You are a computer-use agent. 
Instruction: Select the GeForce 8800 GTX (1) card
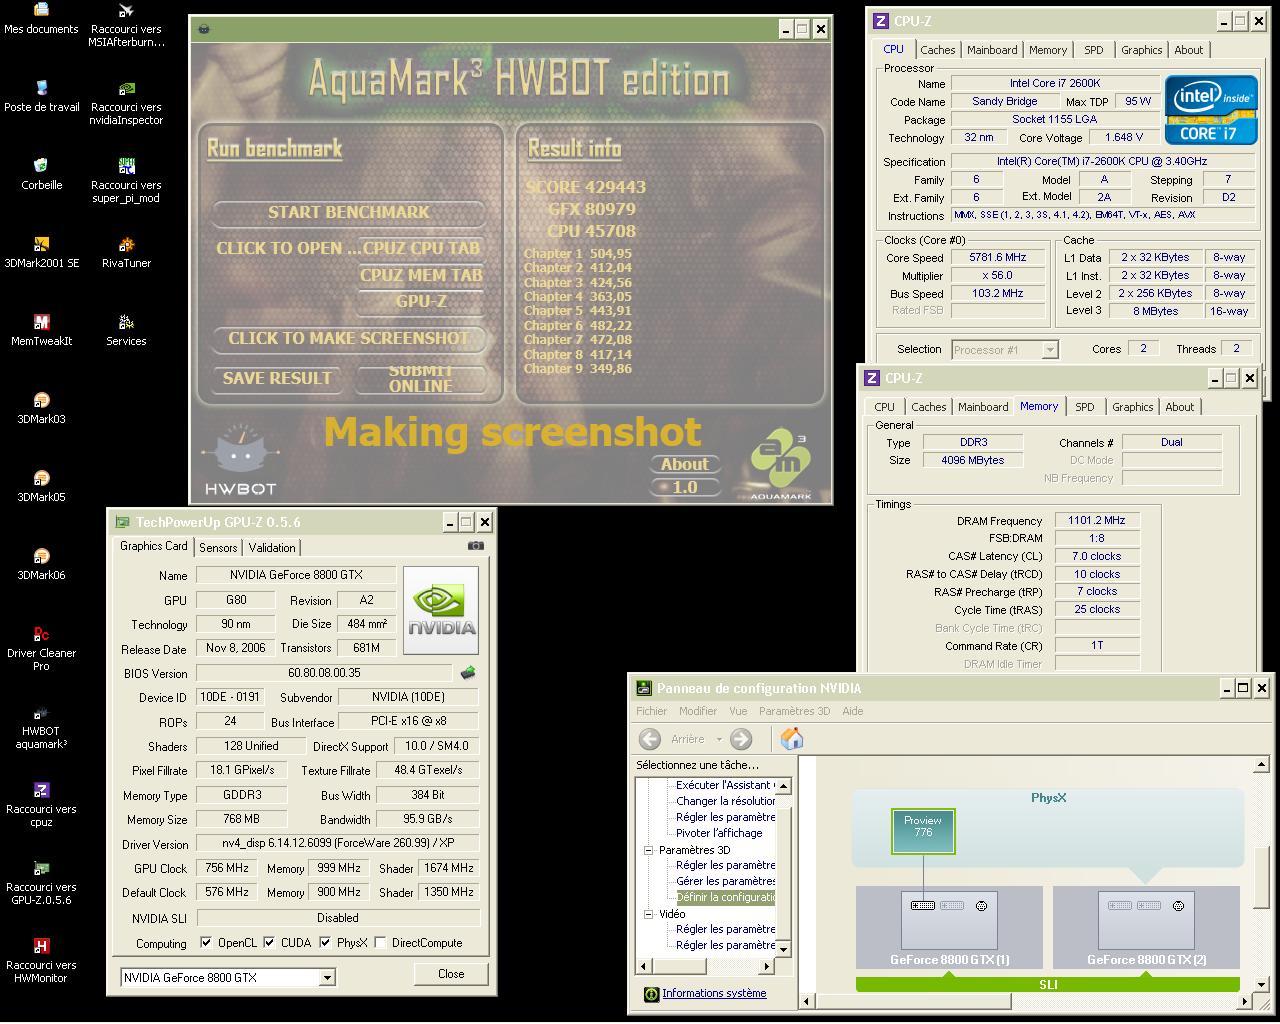pyautogui.click(x=949, y=927)
